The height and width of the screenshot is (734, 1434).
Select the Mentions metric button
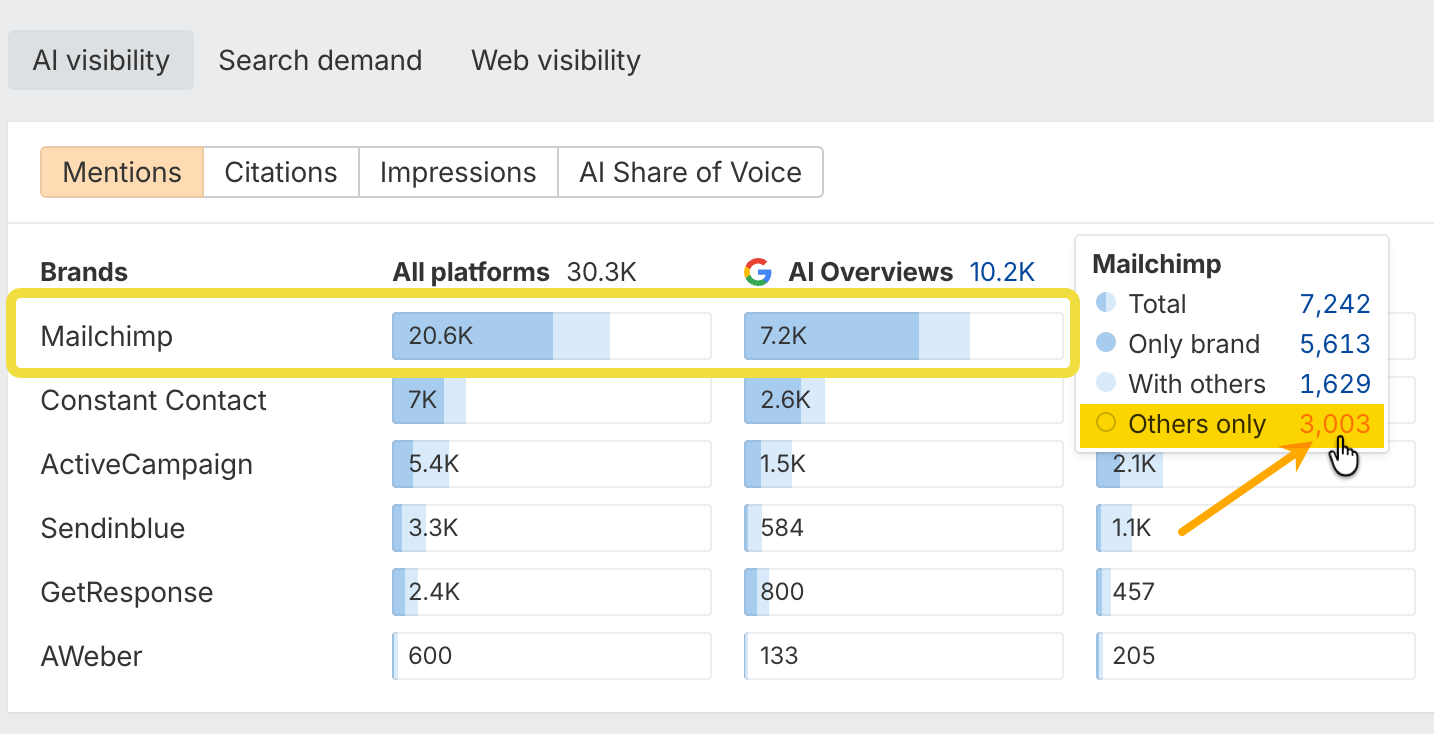click(x=122, y=172)
